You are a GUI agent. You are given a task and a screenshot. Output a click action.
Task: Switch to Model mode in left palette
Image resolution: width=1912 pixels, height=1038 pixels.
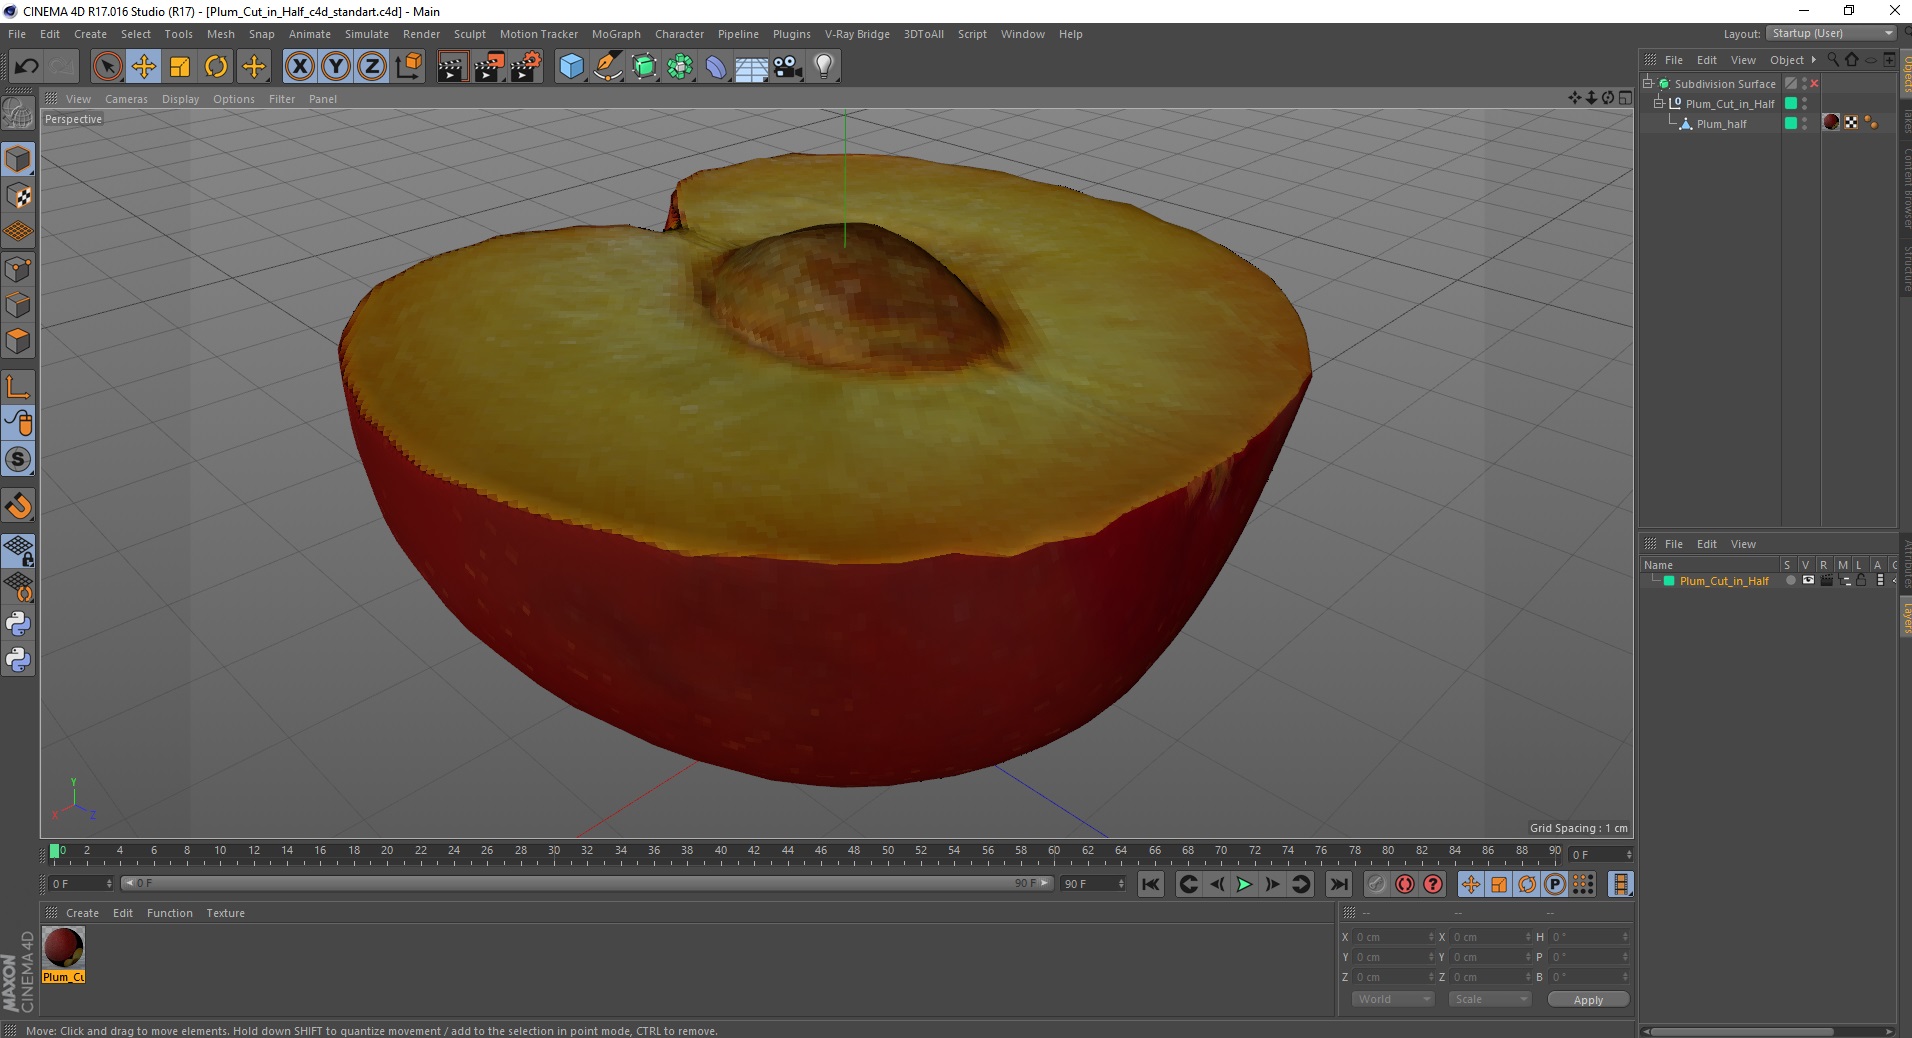18,159
